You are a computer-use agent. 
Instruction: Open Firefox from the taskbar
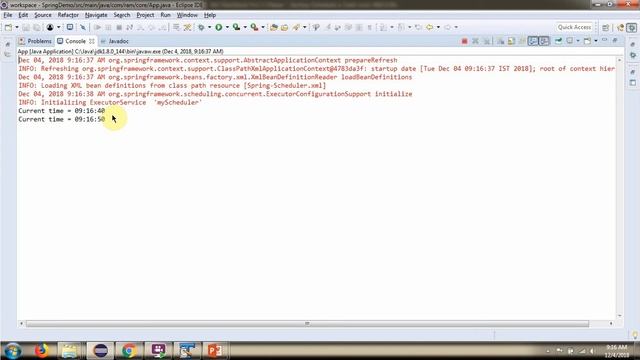[41, 350]
